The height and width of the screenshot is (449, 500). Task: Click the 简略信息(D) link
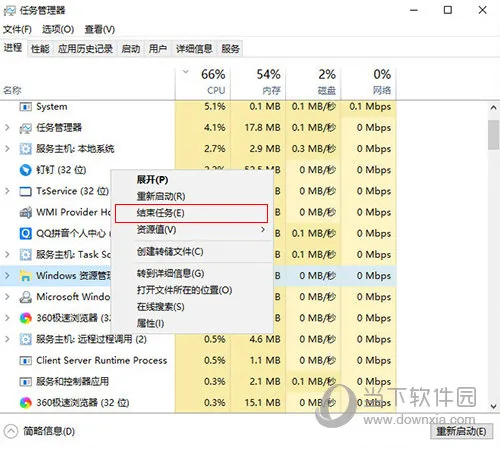point(49,431)
